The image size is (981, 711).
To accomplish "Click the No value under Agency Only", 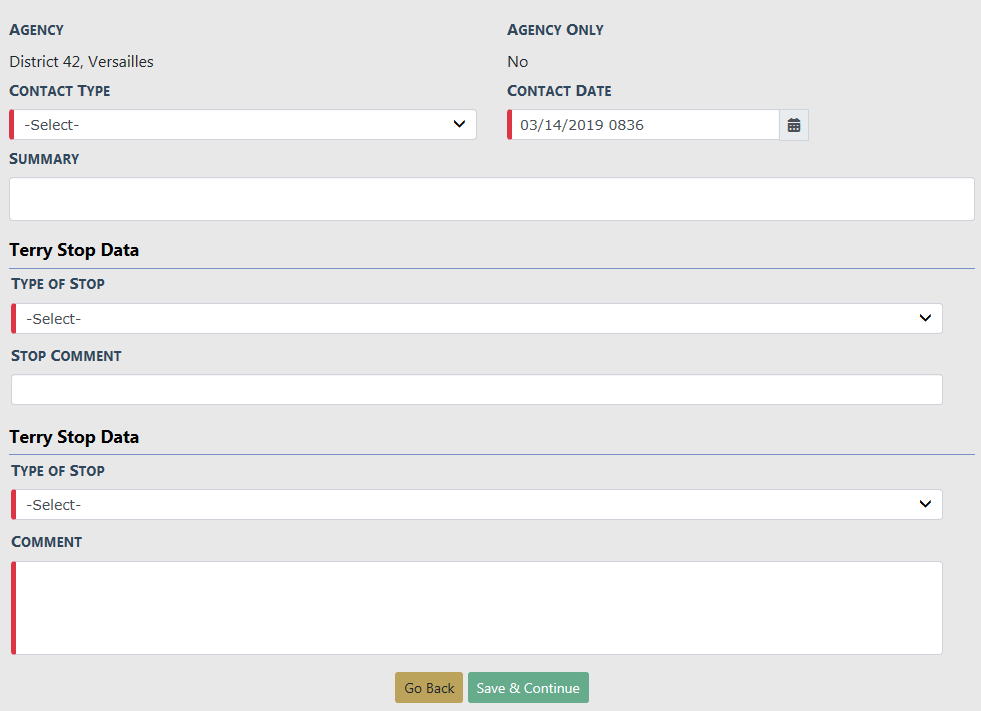I will (x=517, y=62).
